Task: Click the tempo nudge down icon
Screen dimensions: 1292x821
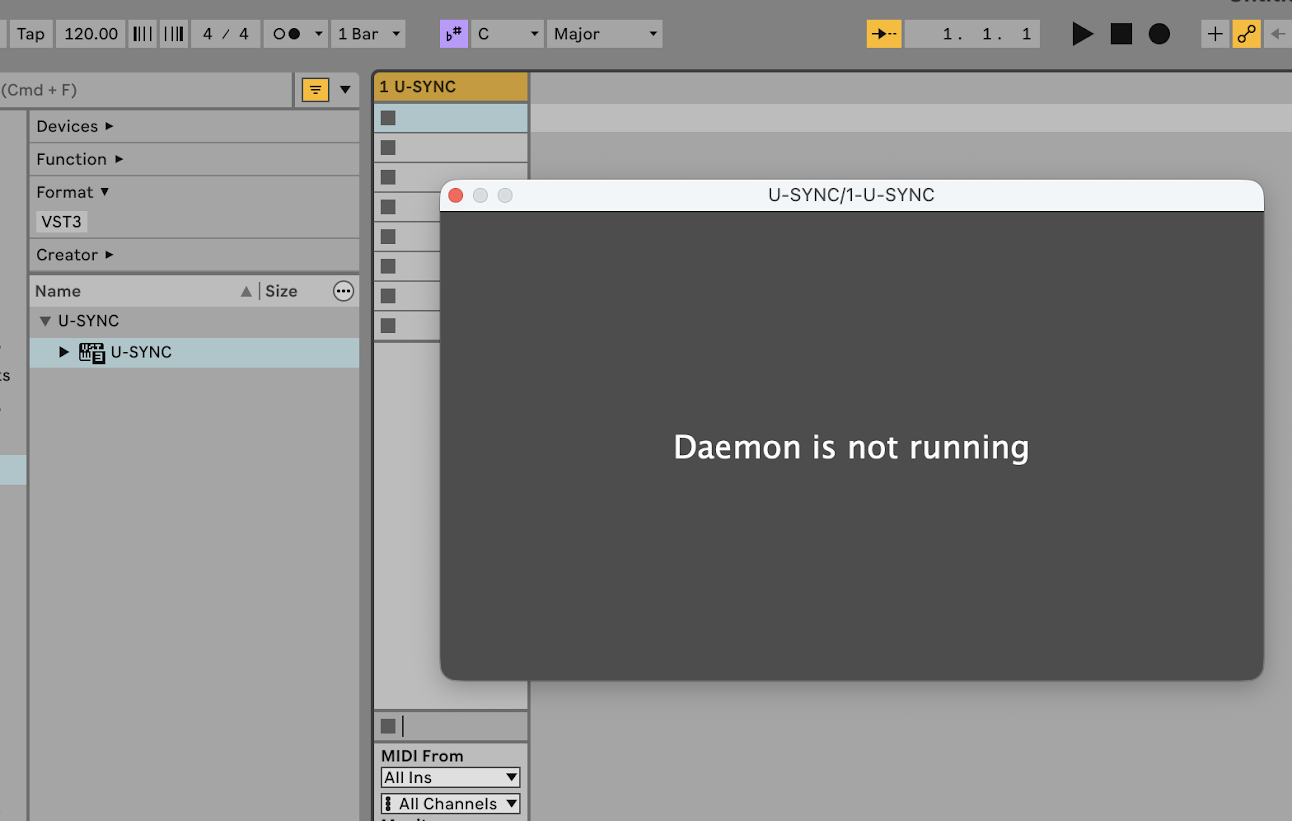Action: [143, 34]
